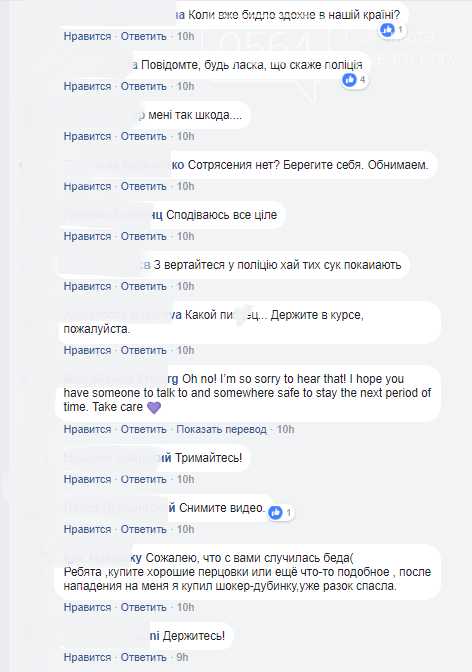
Task: Click like reaction icon on 'Коли вже бидло' comment
Action: tap(388, 30)
